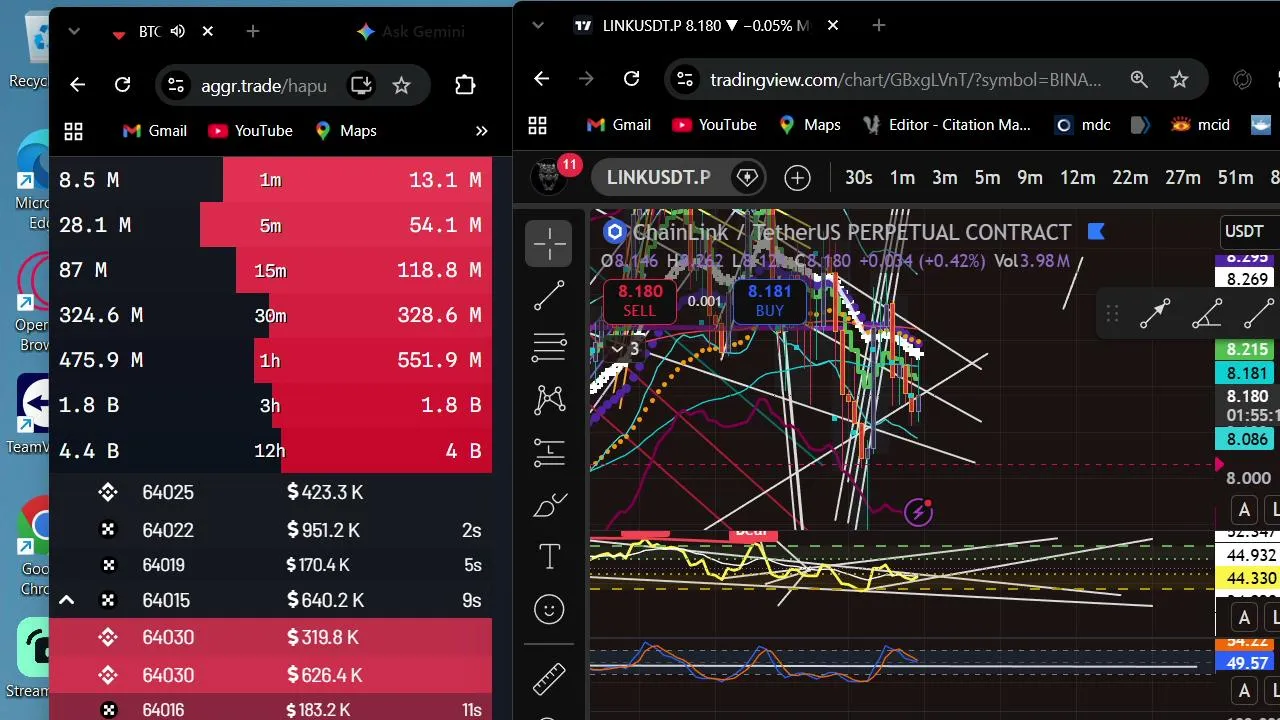Image resolution: width=1280 pixels, height=720 pixels.
Task: Select the 5m chart interval
Action: tap(987, 178)
